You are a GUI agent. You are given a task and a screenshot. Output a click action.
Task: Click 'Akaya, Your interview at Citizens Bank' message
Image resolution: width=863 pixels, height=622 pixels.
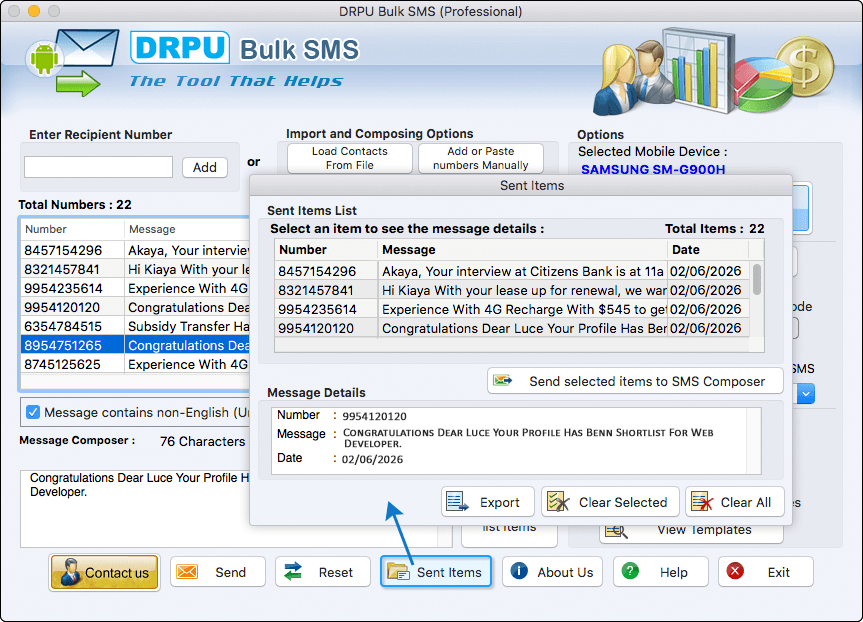click(523, 271)
